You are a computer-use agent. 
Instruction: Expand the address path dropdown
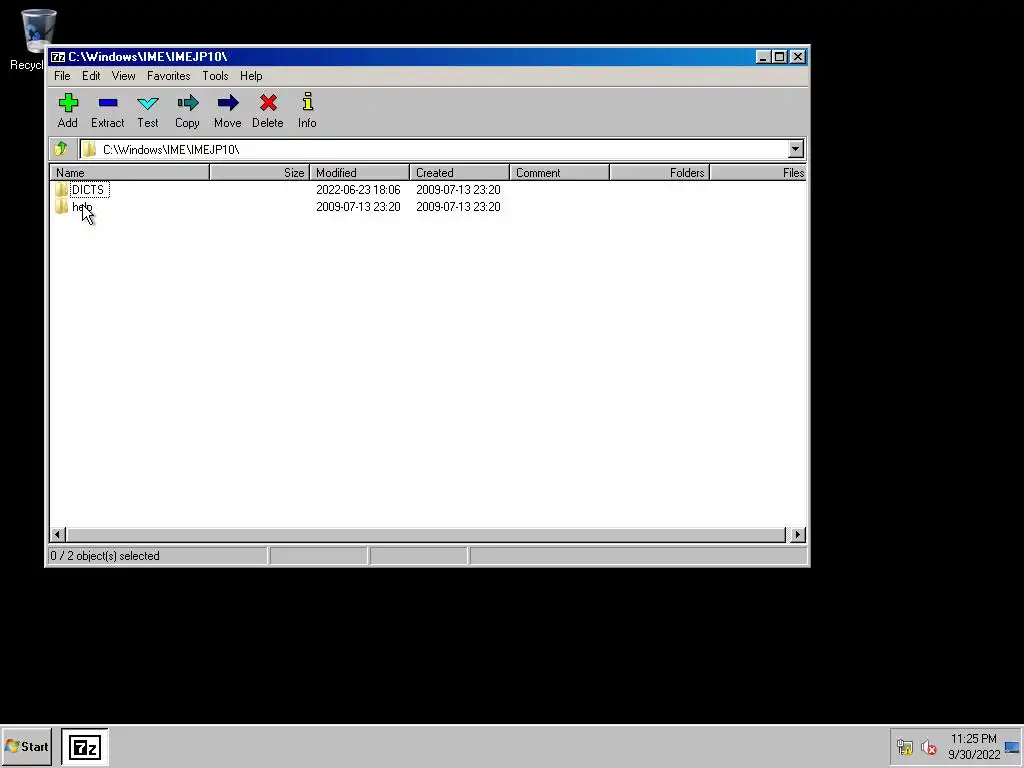795,149
